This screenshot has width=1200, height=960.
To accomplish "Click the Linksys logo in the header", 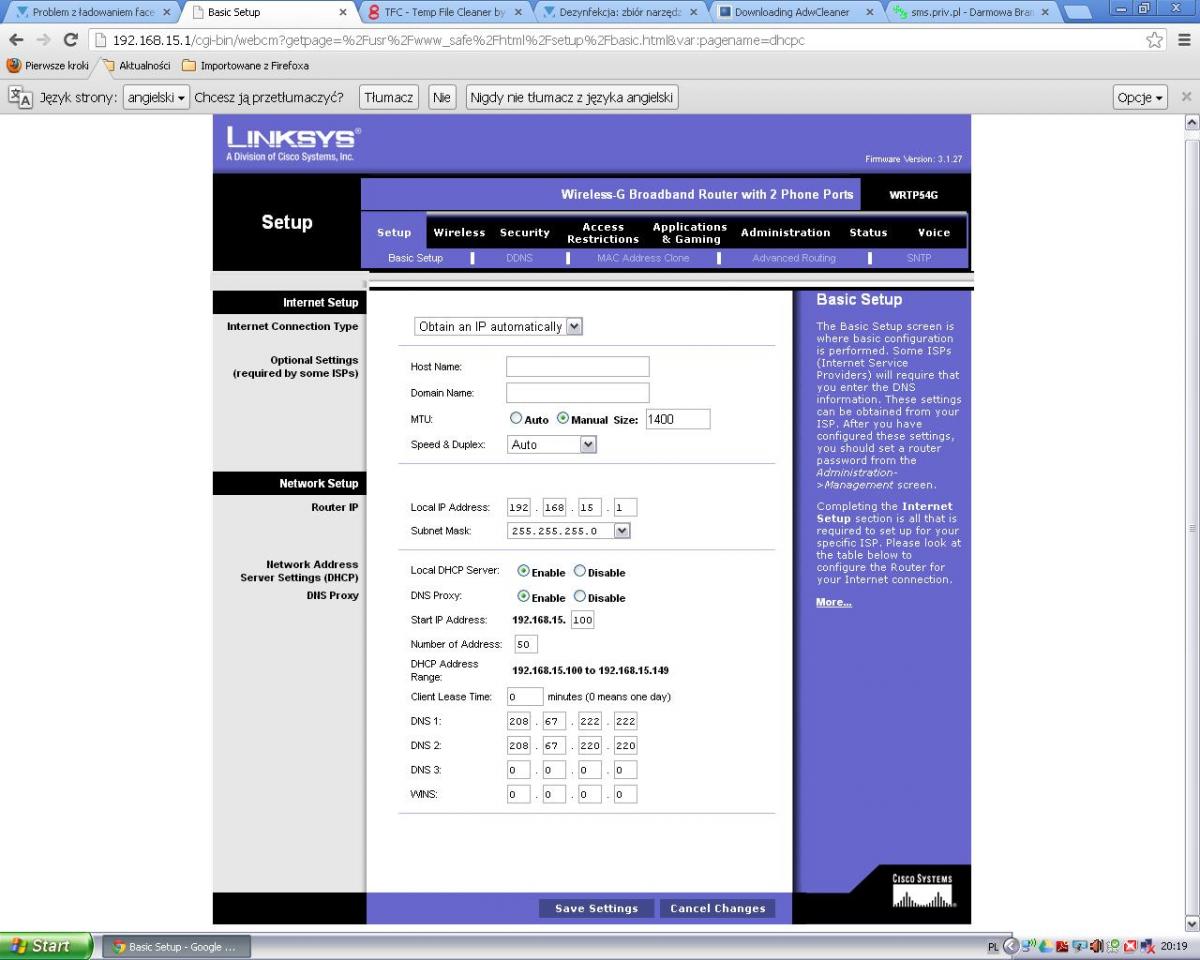I will click(x=292, y=142).
